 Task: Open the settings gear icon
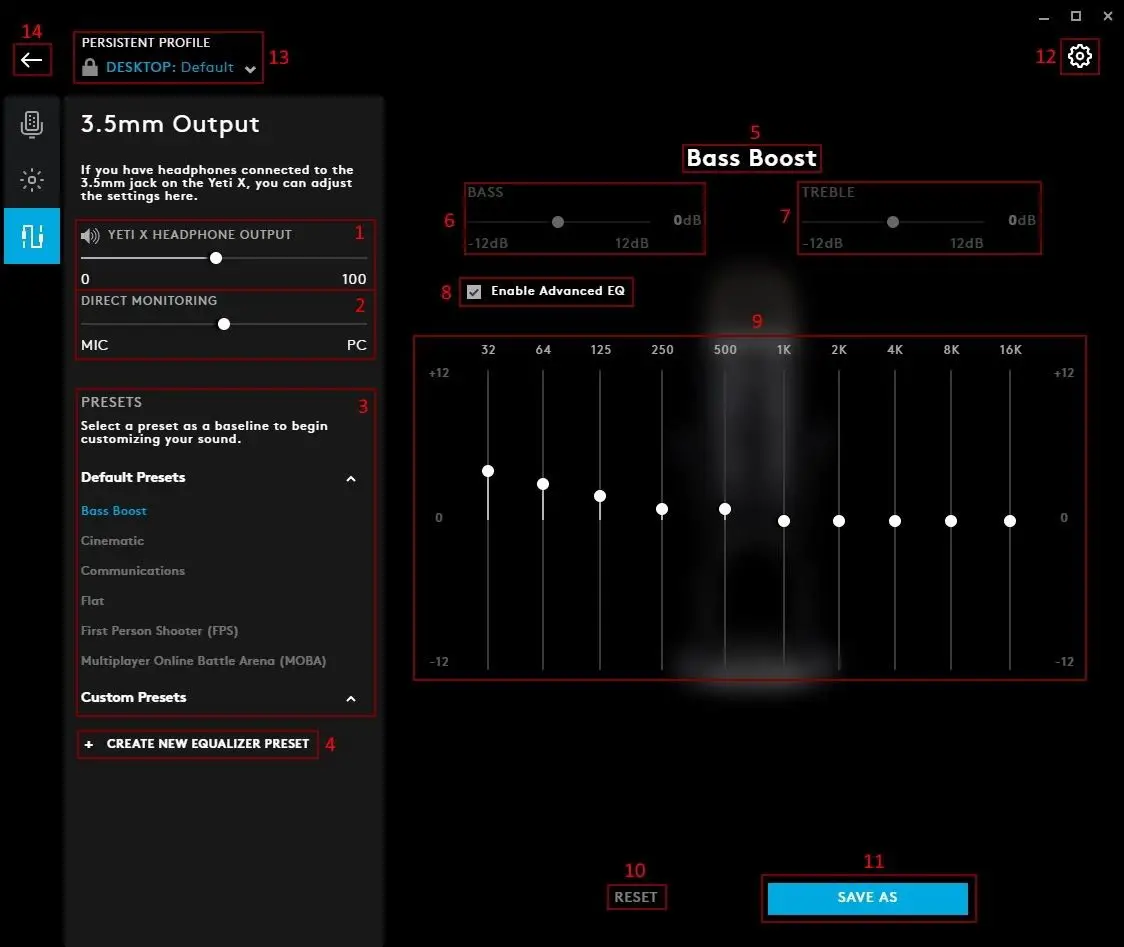pyautogui.click(x=1080, y=56)
